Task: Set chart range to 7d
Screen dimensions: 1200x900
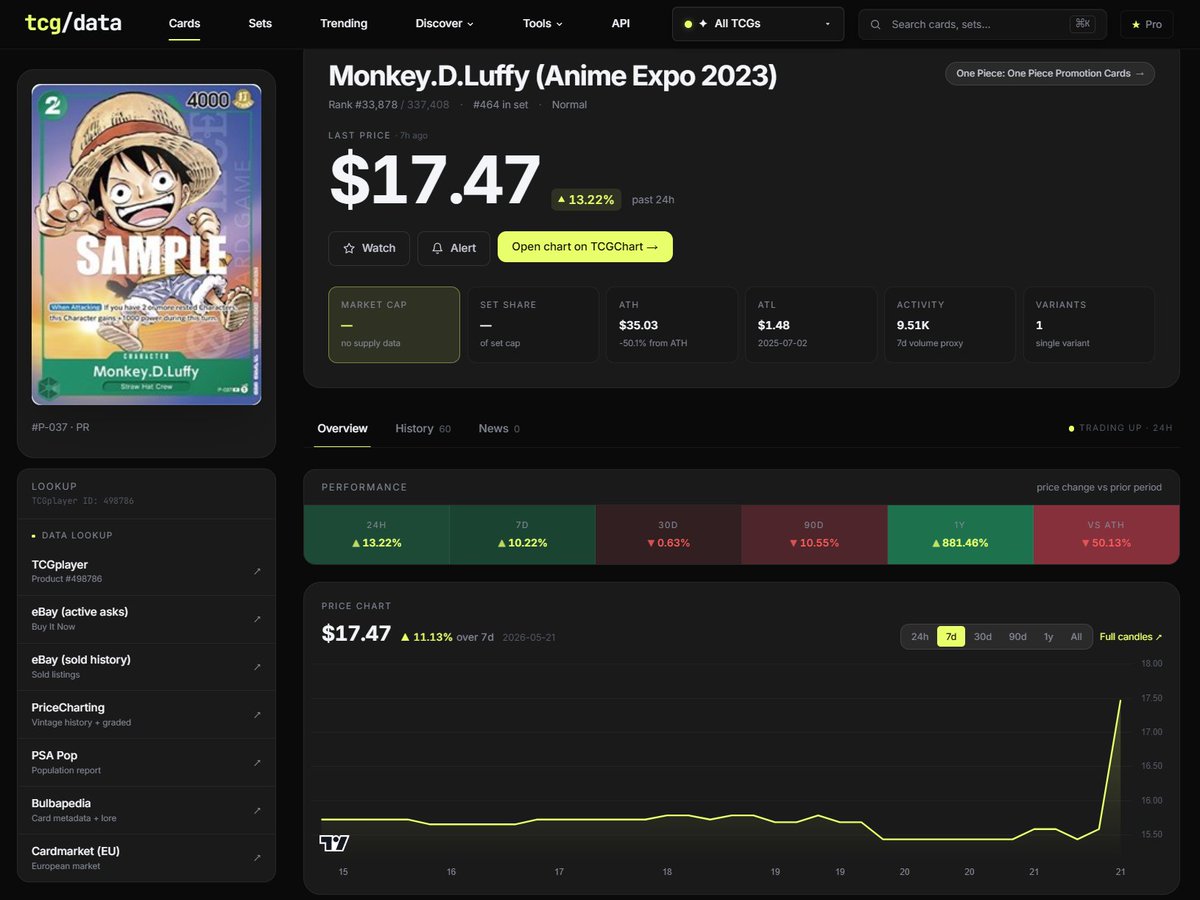Action: 951,637
